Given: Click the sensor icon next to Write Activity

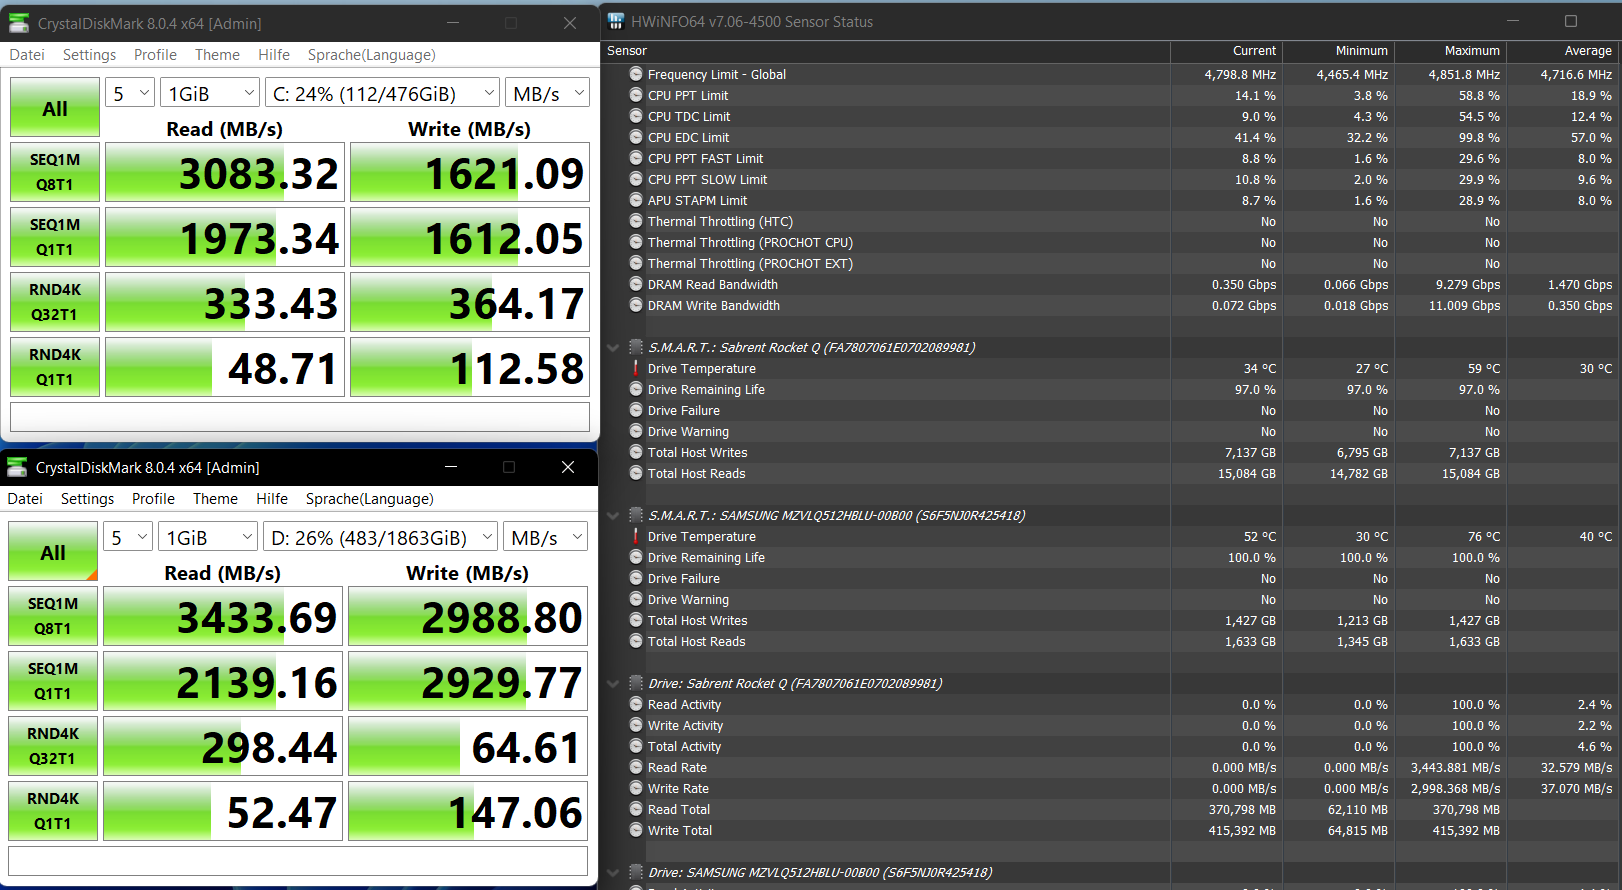Looking at the screenshot, I should pos(636,725).
